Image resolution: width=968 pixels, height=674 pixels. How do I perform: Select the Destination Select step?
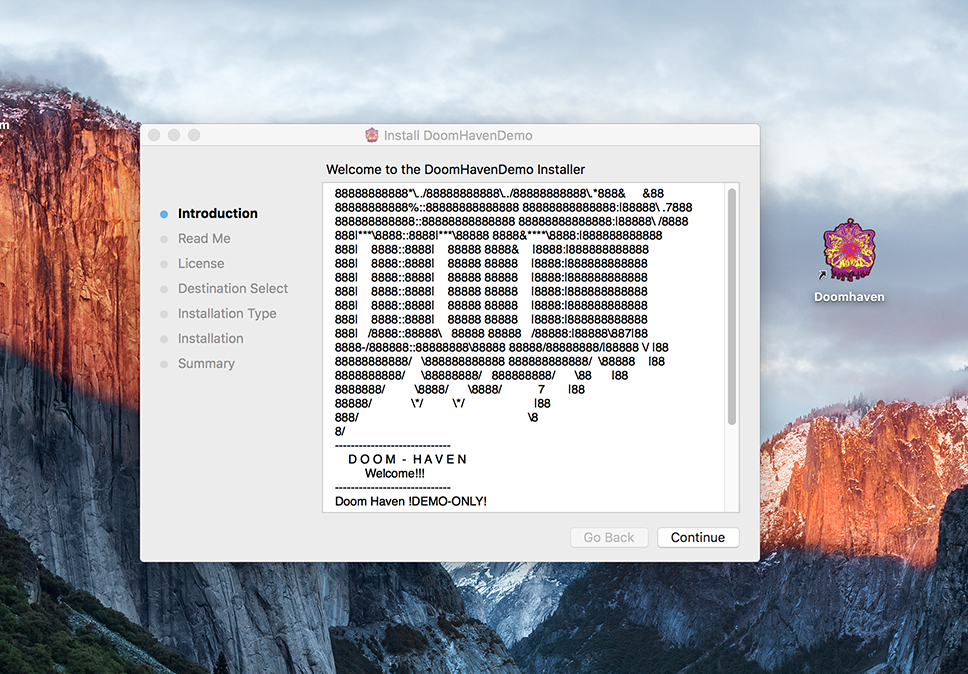233,288
